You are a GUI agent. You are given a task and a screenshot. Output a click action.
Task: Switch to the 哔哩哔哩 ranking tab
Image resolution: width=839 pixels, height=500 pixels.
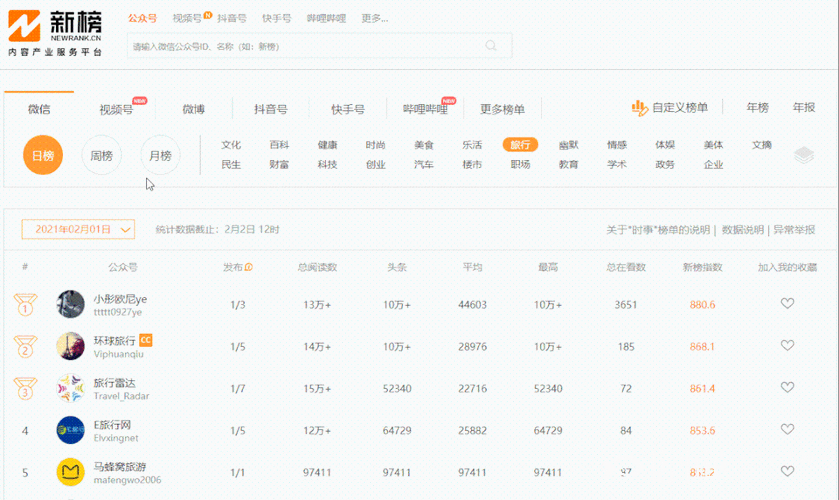[425, 109]
